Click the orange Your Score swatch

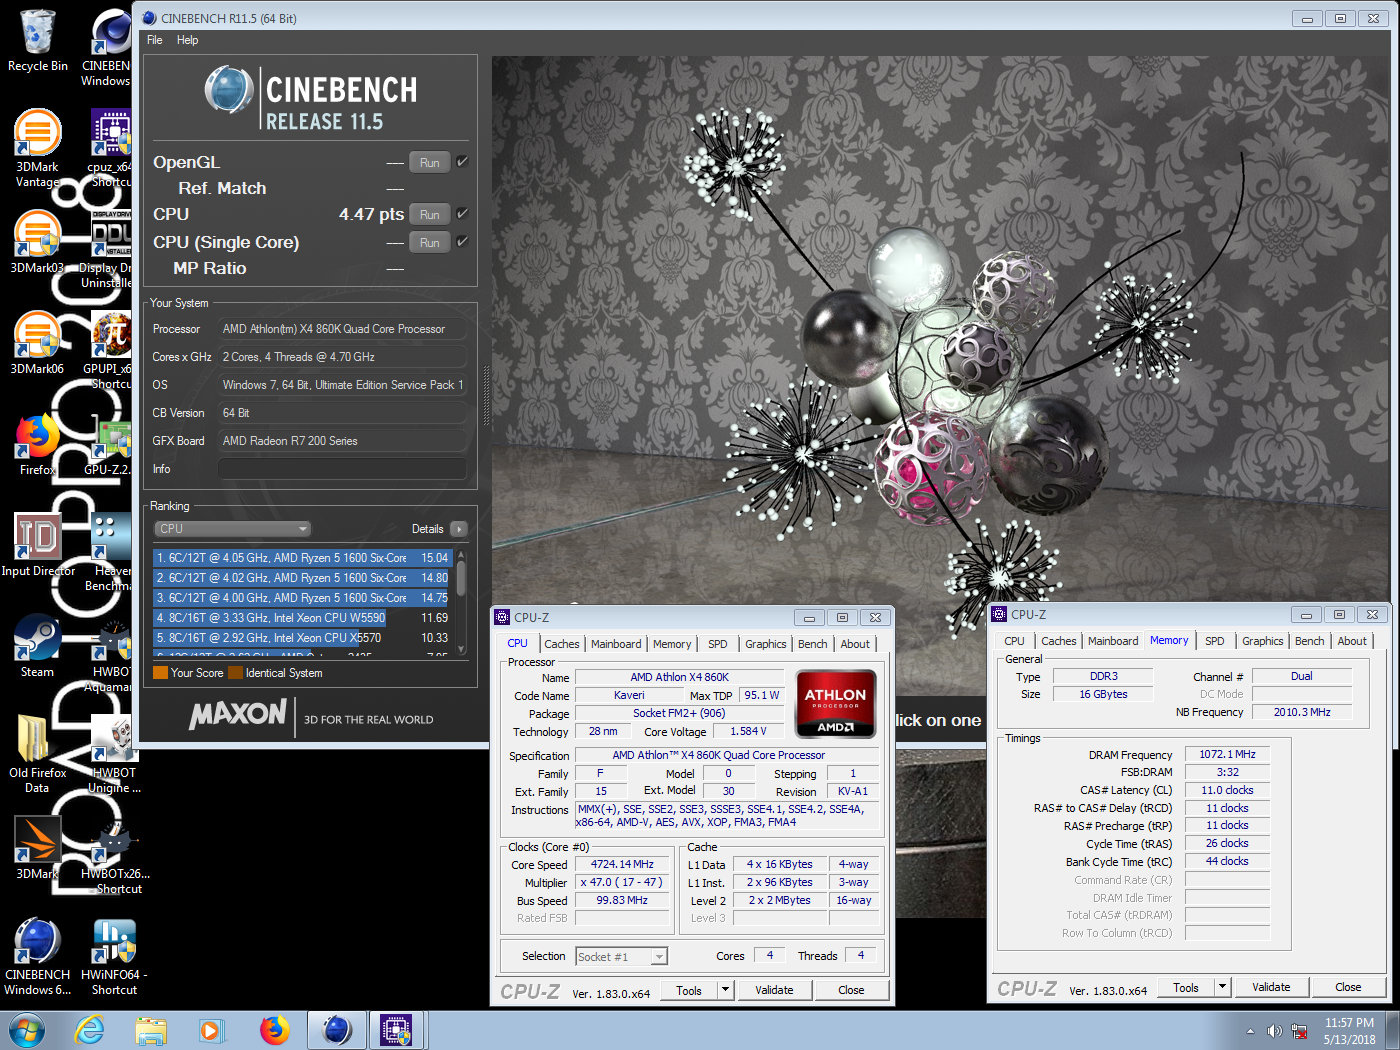click(x=160, y=673)
